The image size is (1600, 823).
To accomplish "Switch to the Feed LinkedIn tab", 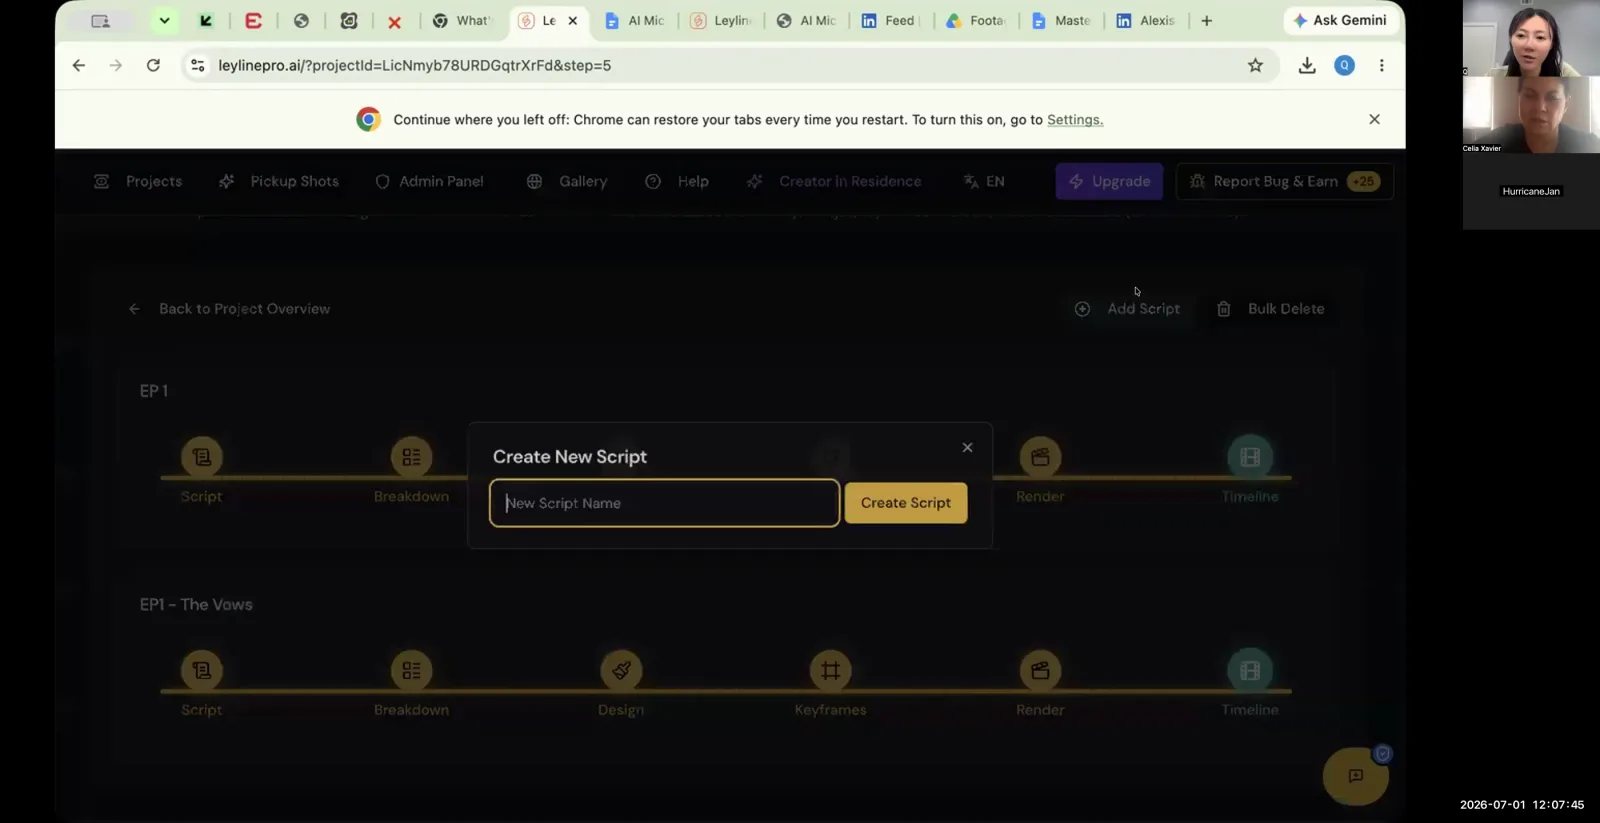I will pyautogui.click(x=890, y=20).
